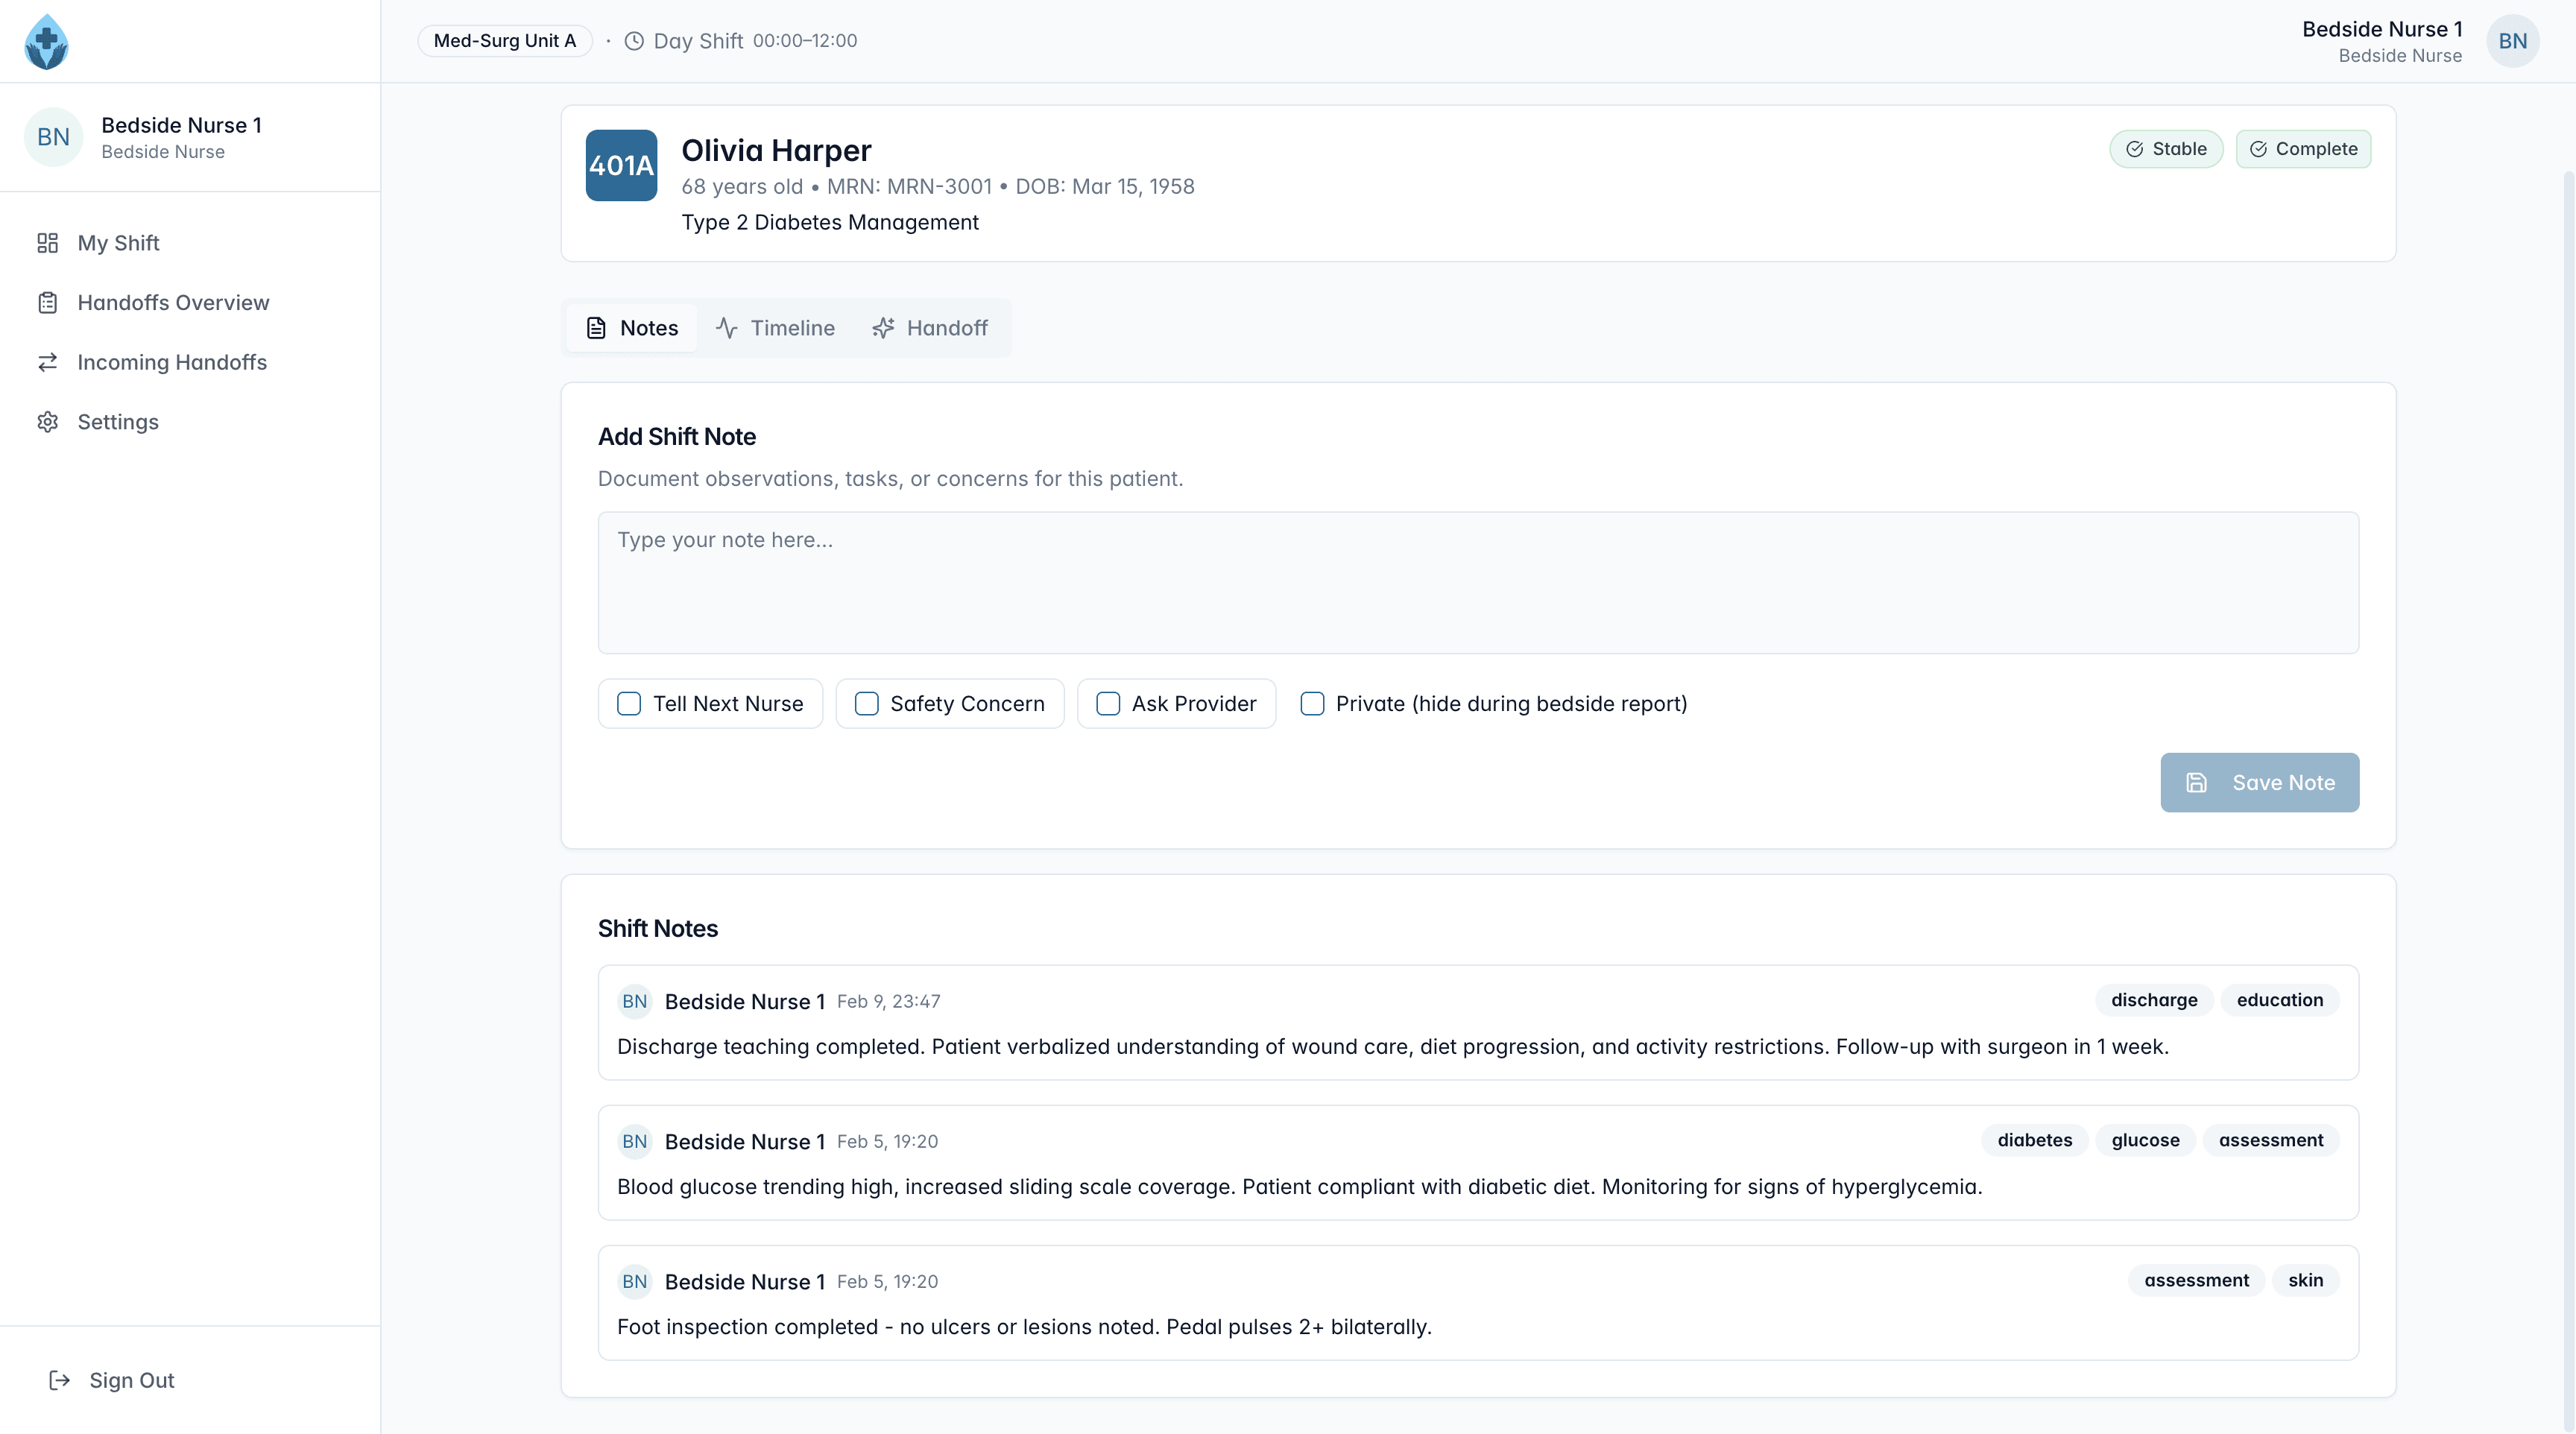Click the Handoffs Overview clipboard icon

click(x=47, y=303)
